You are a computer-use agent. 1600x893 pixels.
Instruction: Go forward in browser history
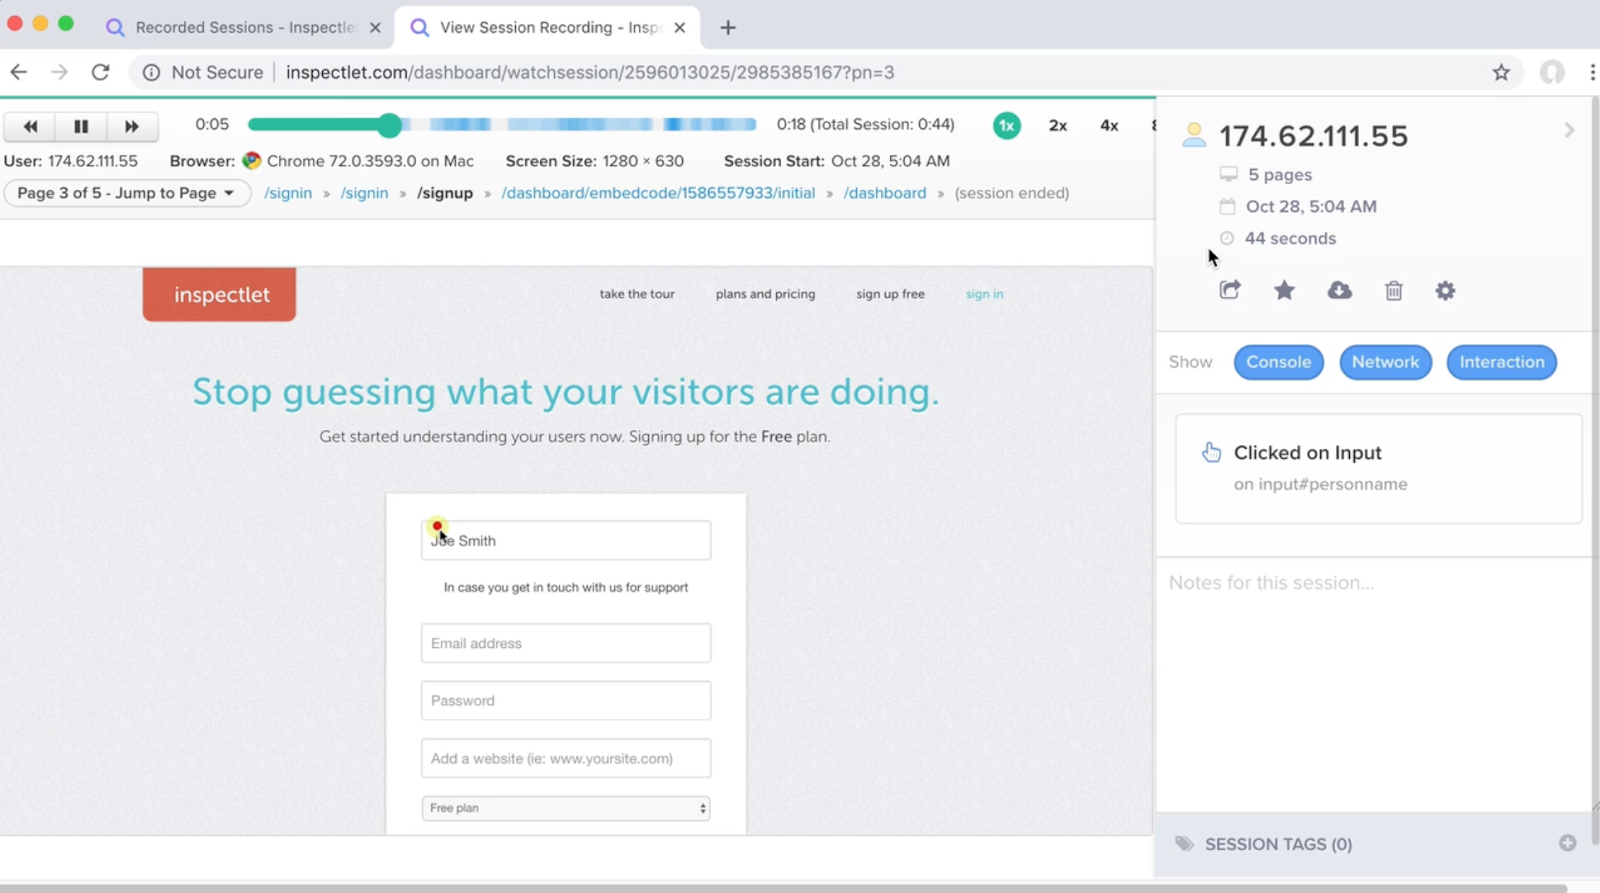(x=60, y=72)
